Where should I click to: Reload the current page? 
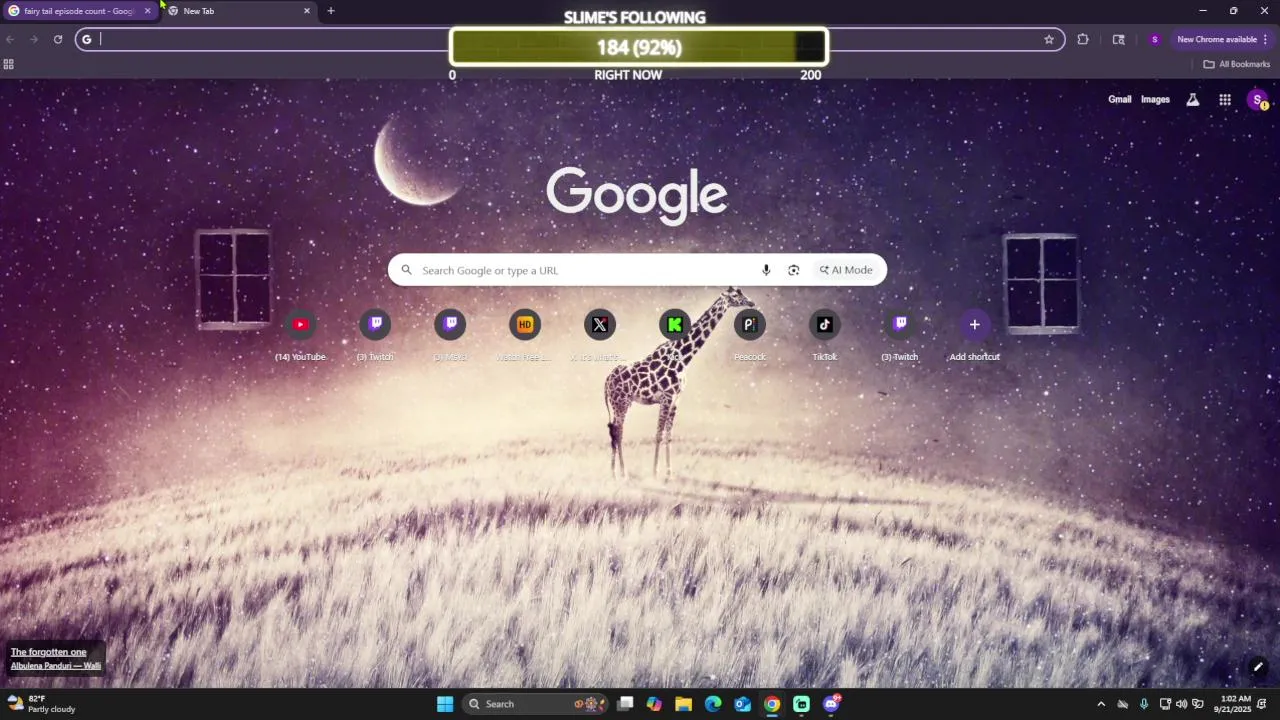(x=58, y=39)
